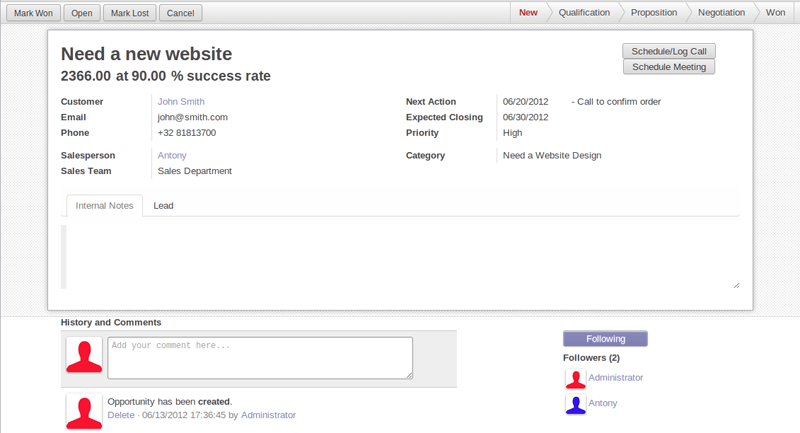Screen dimensions: 800x433
Task: Toggle the Following button
Action: [605, 339]
